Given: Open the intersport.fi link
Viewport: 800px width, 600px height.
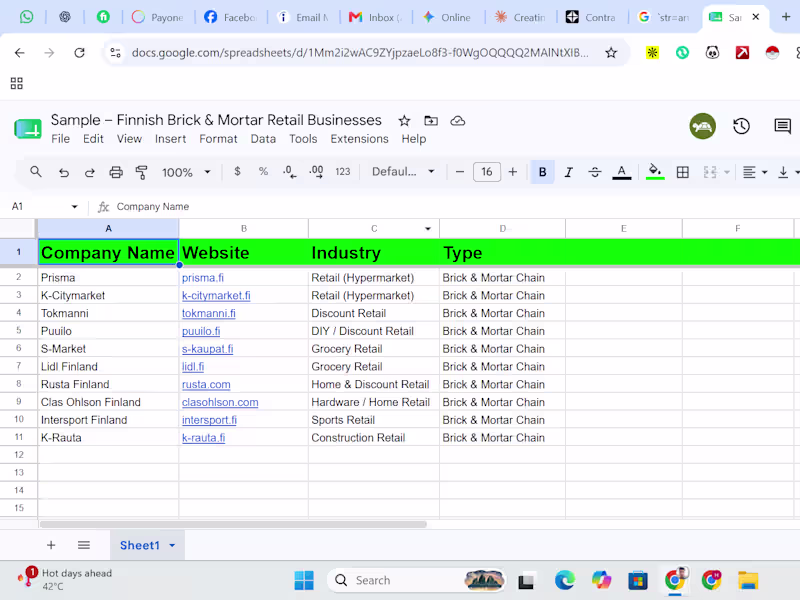Looking at the screenshot, I should (x=209, y=420).
